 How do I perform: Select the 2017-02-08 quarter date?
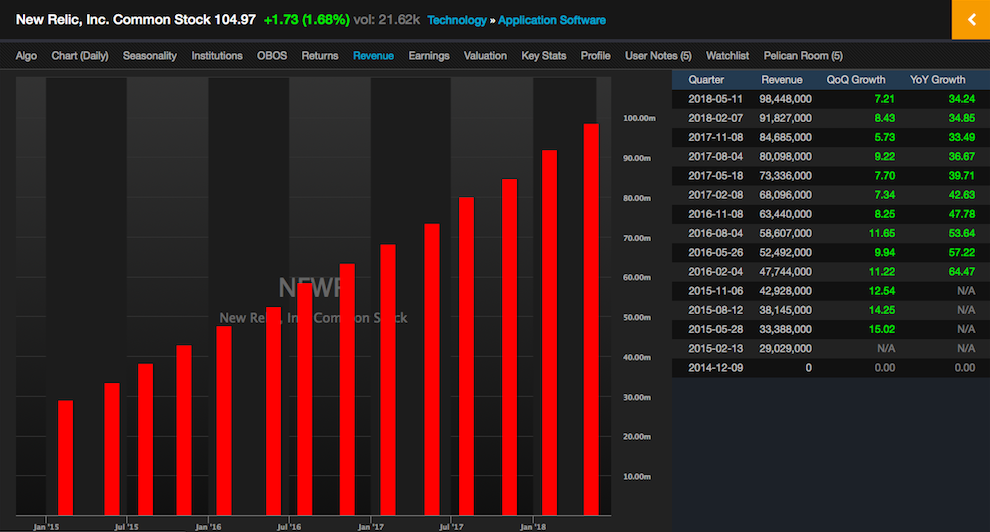pos(715,195)
